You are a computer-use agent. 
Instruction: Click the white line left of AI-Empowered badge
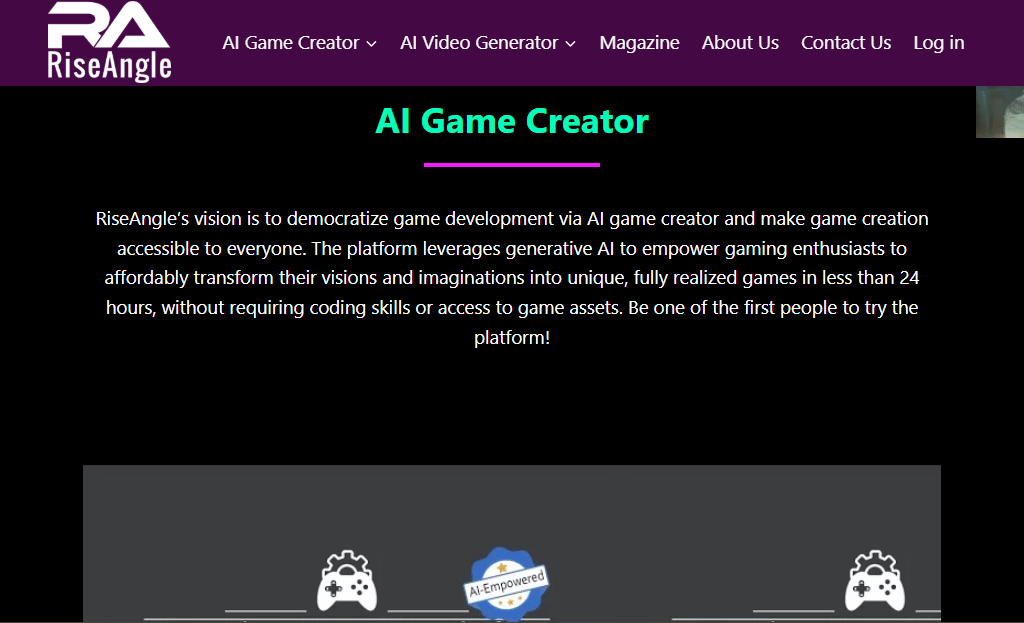[x=427, y=610]
